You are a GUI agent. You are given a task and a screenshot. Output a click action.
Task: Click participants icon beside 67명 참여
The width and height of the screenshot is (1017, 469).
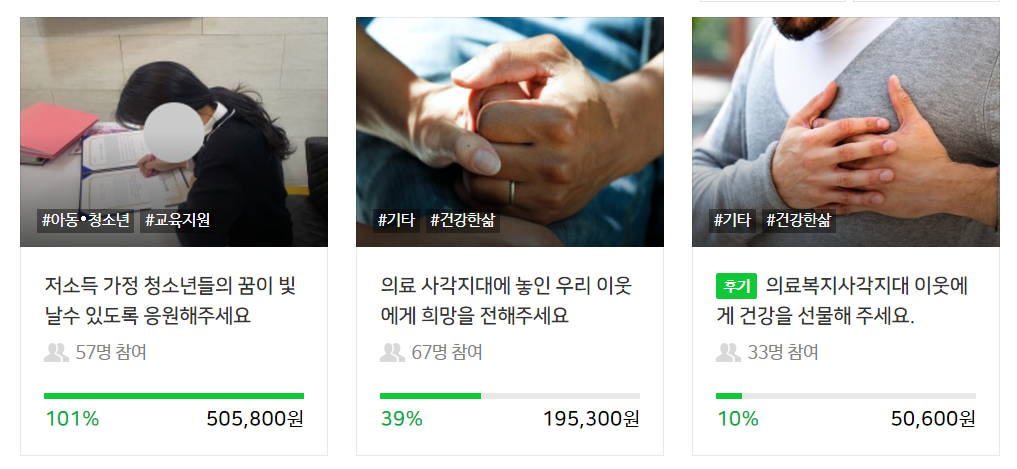[x=392, y=353]
